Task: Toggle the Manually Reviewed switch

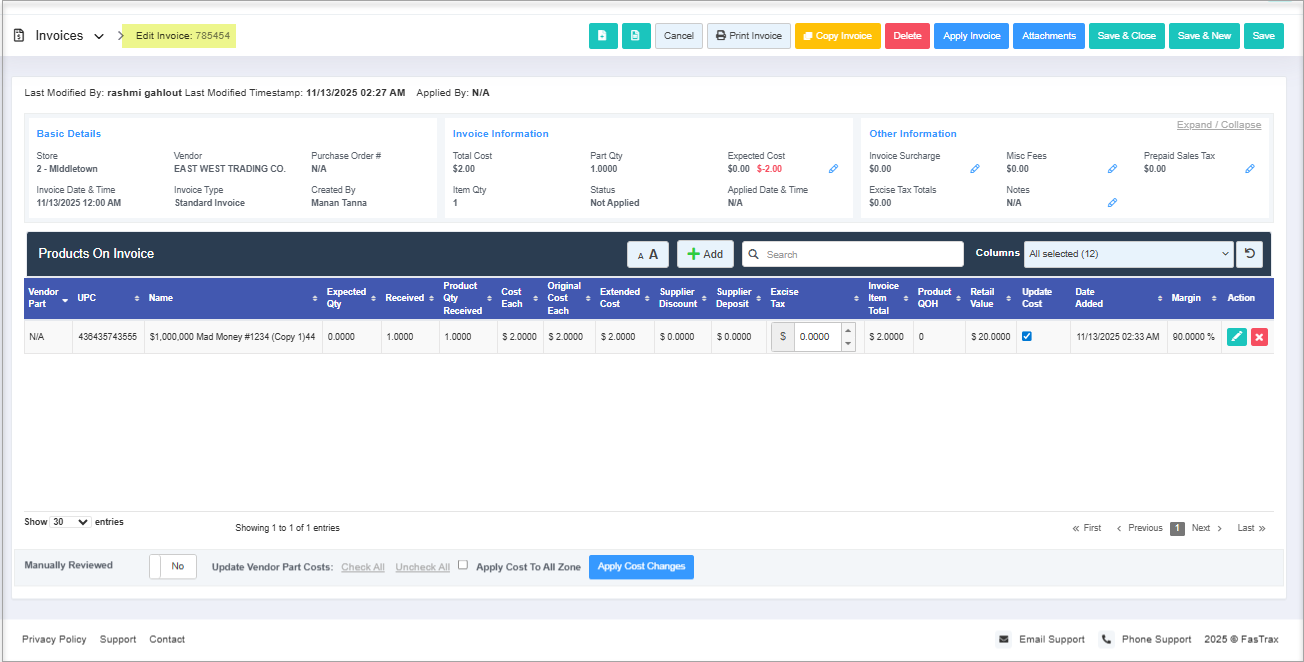Action: coord(173,566)
